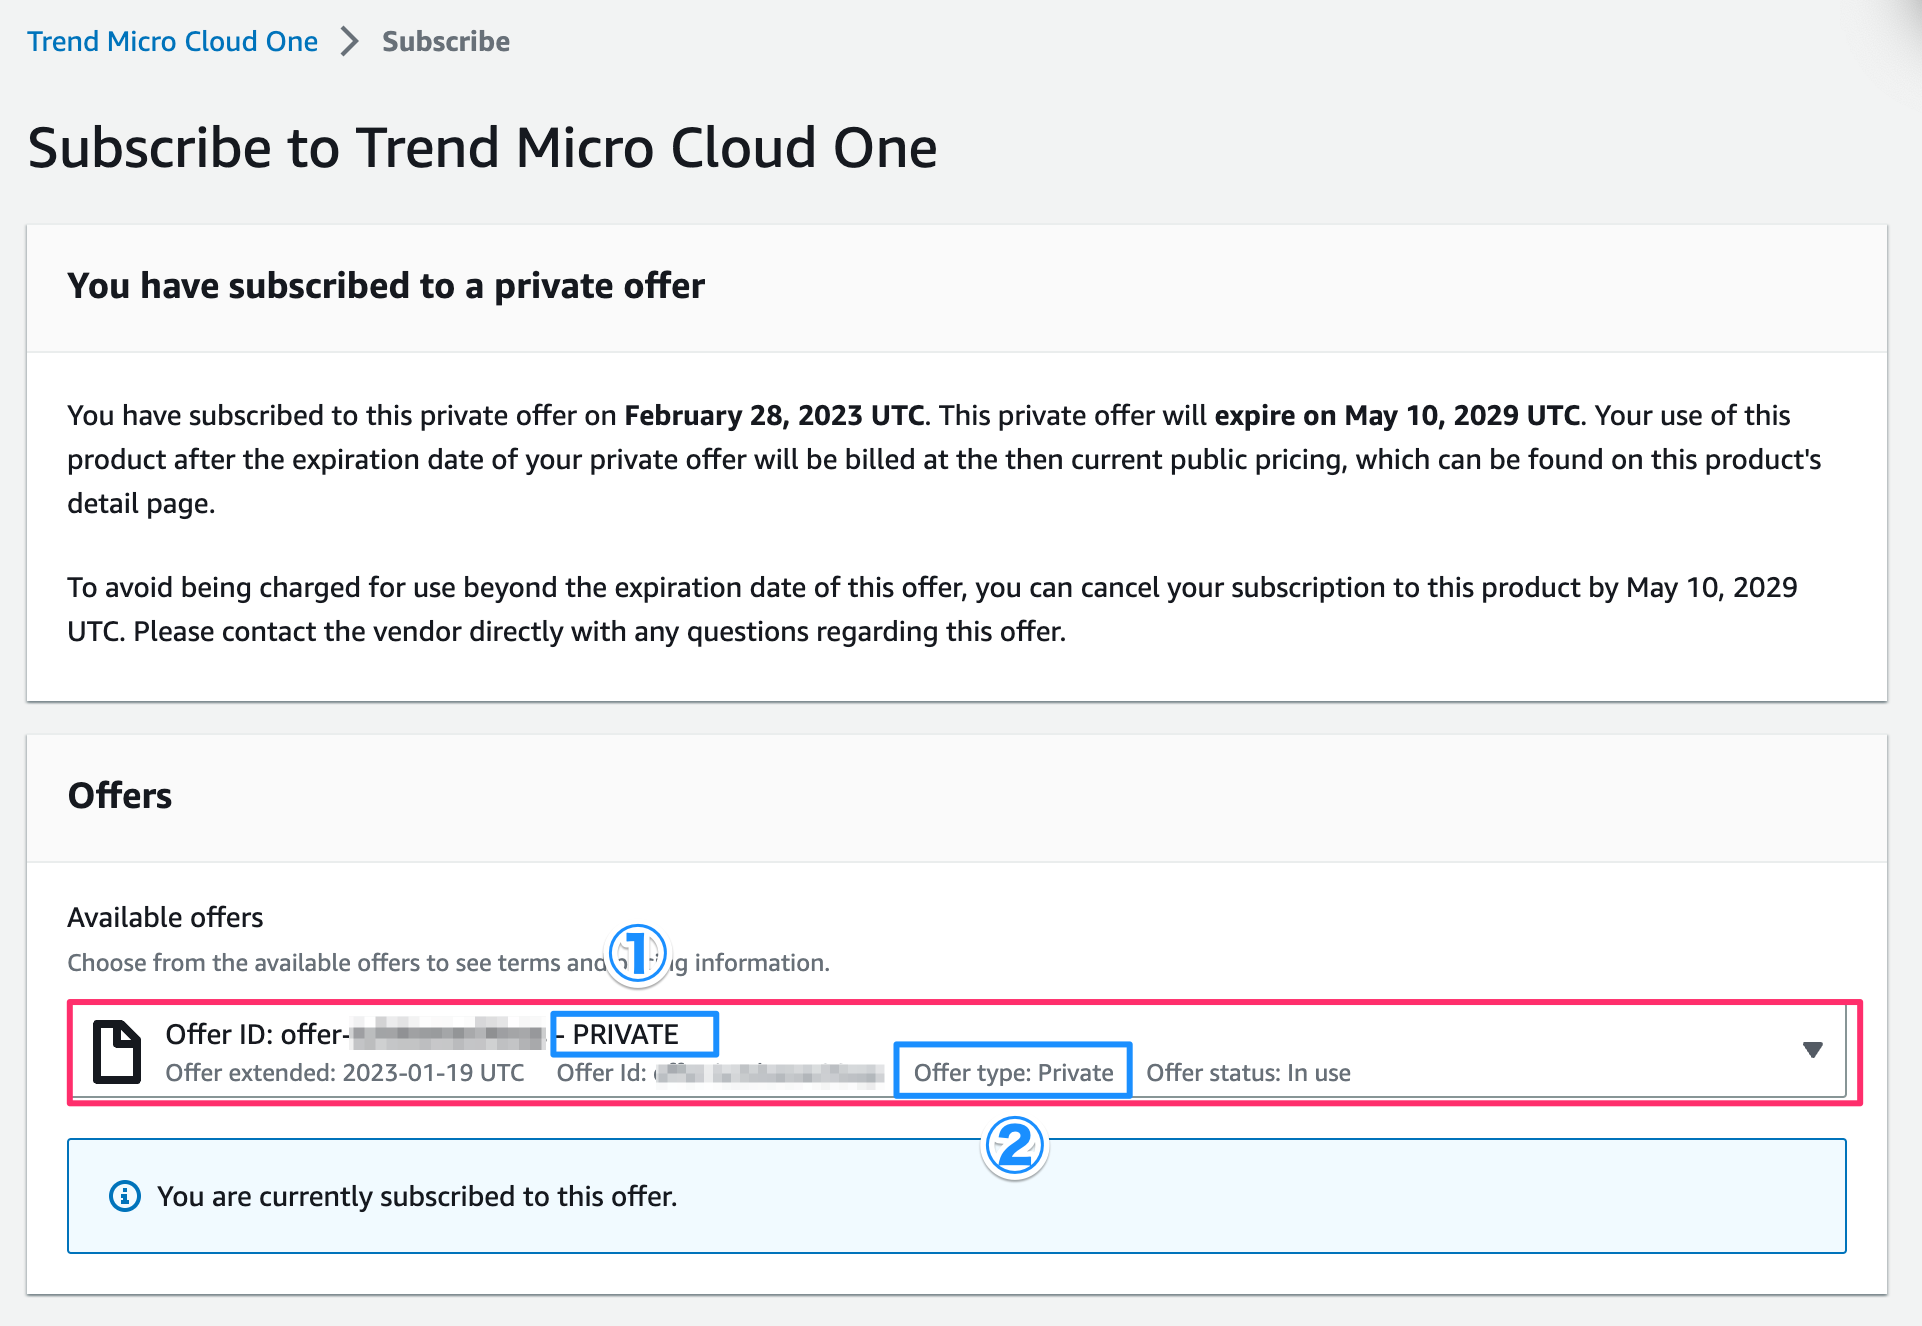Screen dimensions: 1922x1326
Task: Click the breadcrumb chevron separator icon
Action: [348, 41]
